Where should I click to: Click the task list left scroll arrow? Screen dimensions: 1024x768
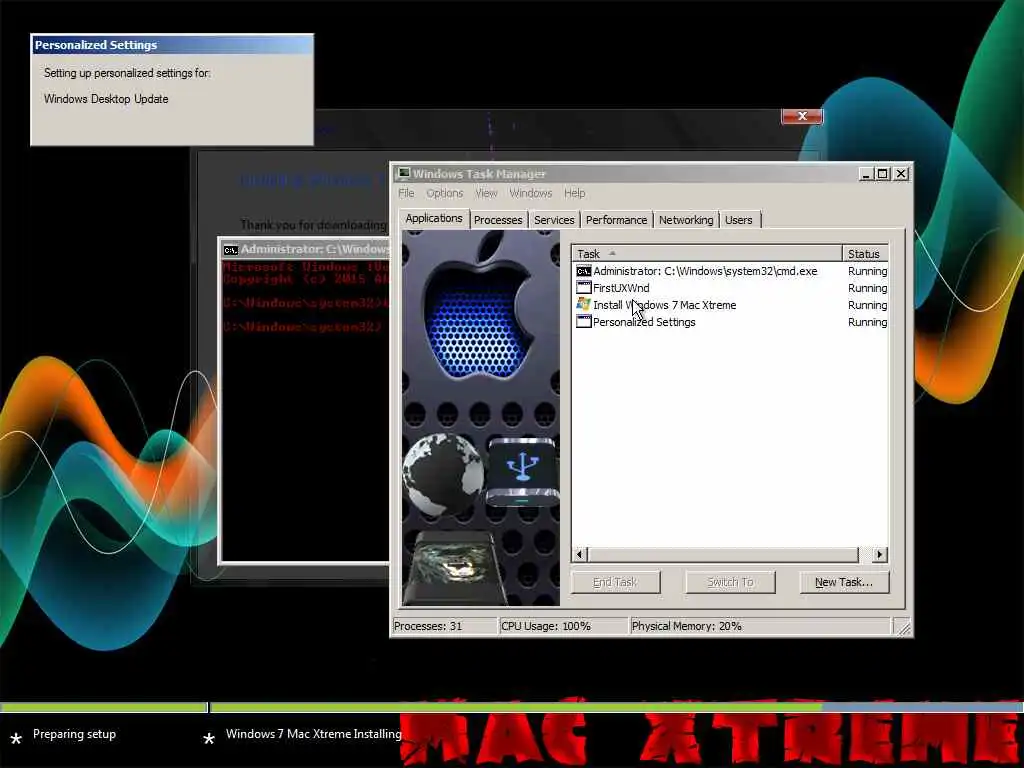click(x=580, y=554)
